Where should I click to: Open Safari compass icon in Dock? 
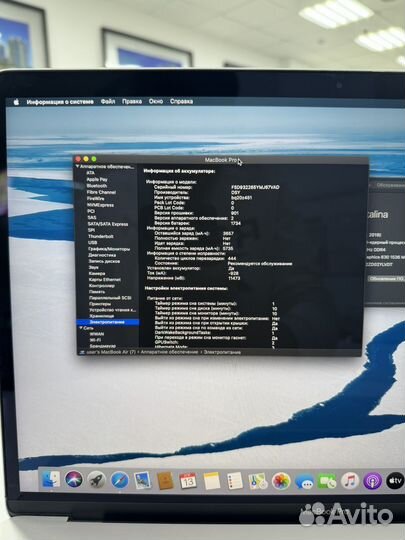tap(120, 480)
